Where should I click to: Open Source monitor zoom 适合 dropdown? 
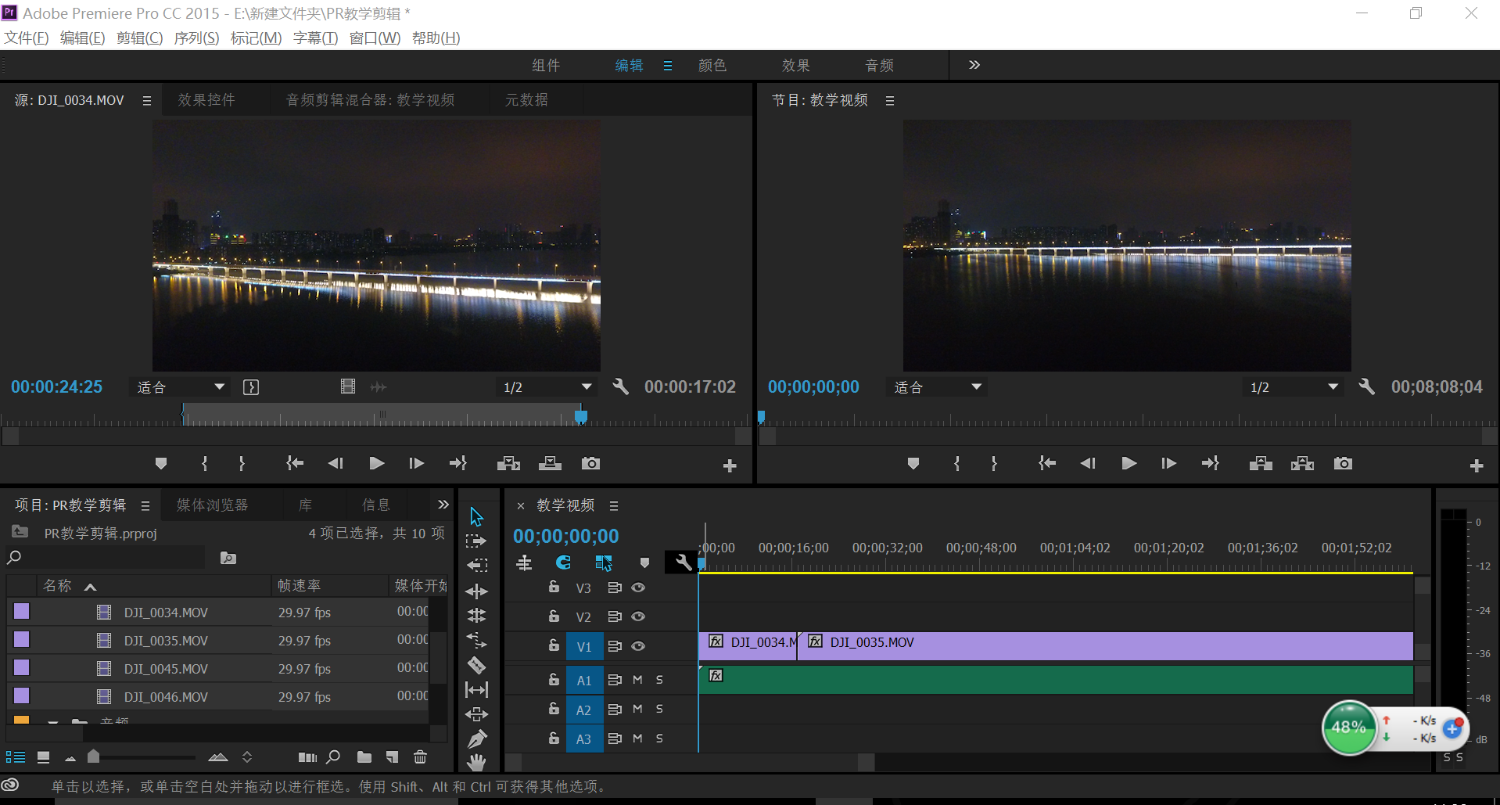(180, 387)
